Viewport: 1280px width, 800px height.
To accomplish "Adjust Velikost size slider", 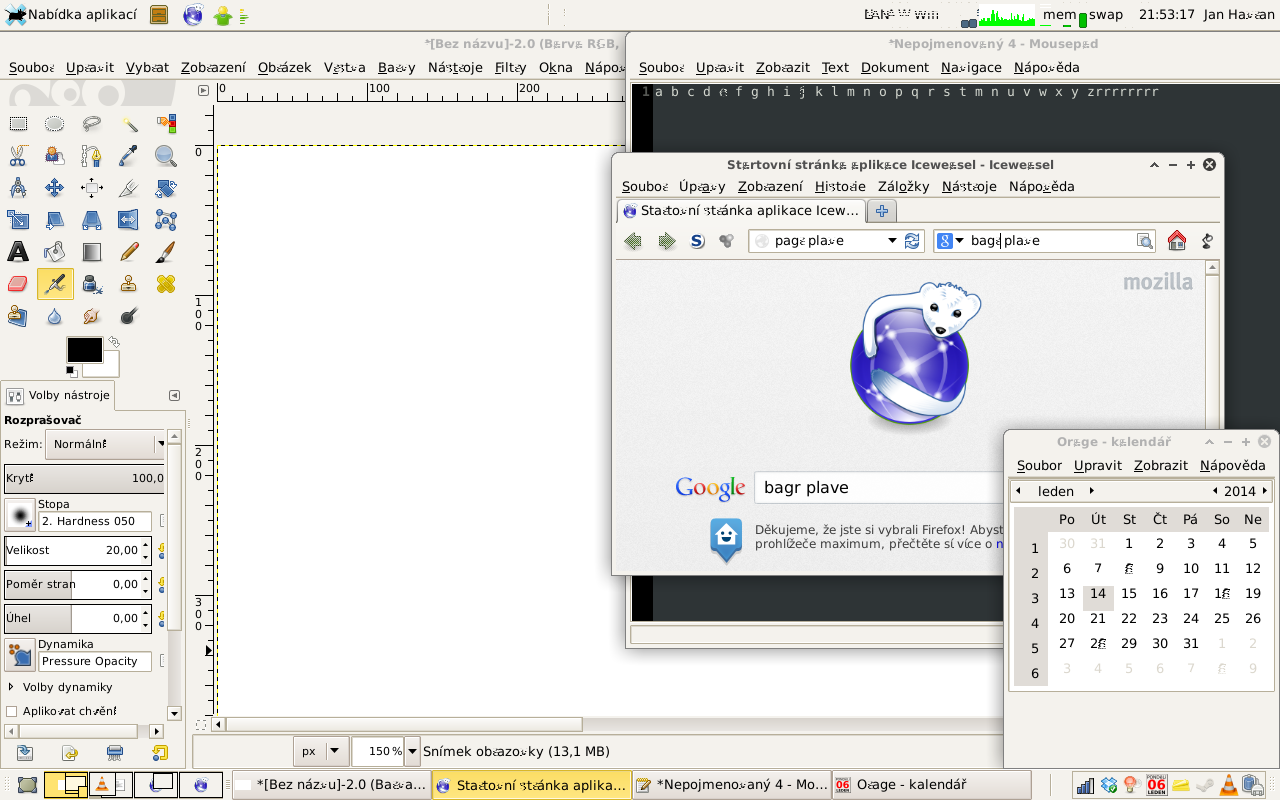I will pos(71,550).
